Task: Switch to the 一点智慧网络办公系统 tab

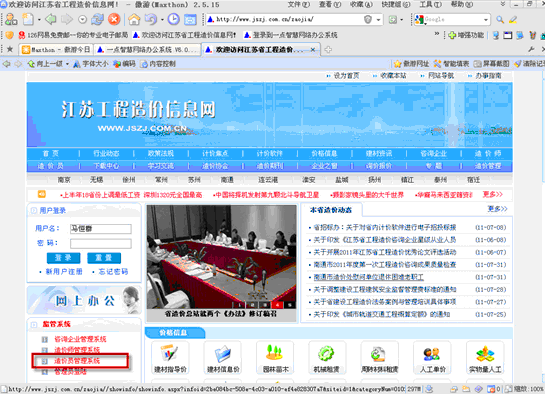Action: coord(147,50)
